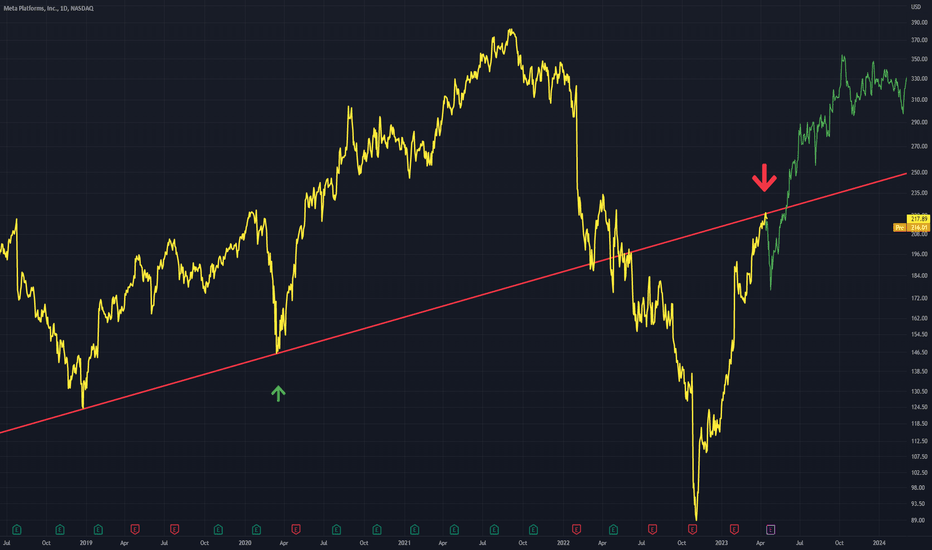Viewport: 932px width, 550px height.
Task: Click the 350.00 price axis label
Action: pyautogui.click(x=919, y=59)
